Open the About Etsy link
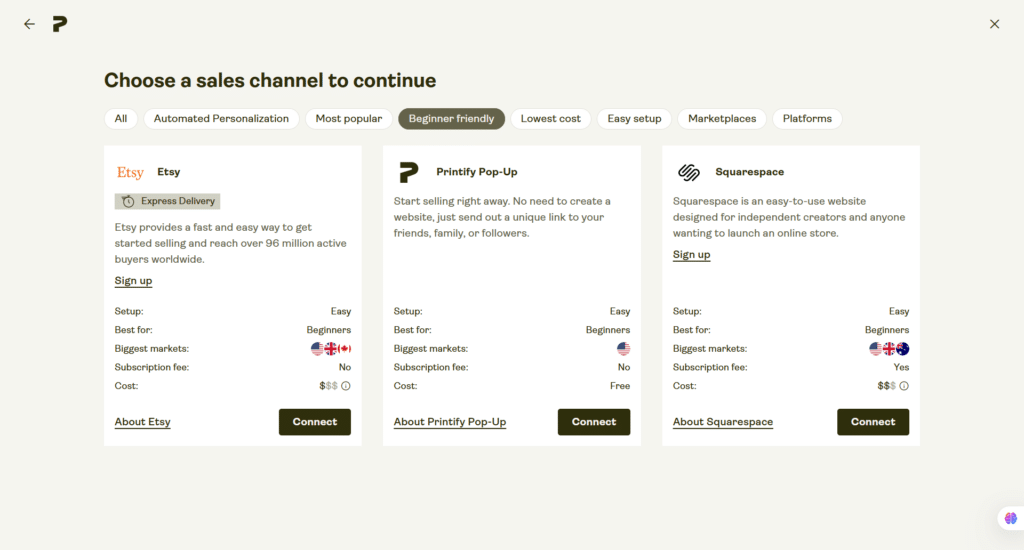Image resolution: width=1024 pixels, height=550 pixels. [142, 422]
